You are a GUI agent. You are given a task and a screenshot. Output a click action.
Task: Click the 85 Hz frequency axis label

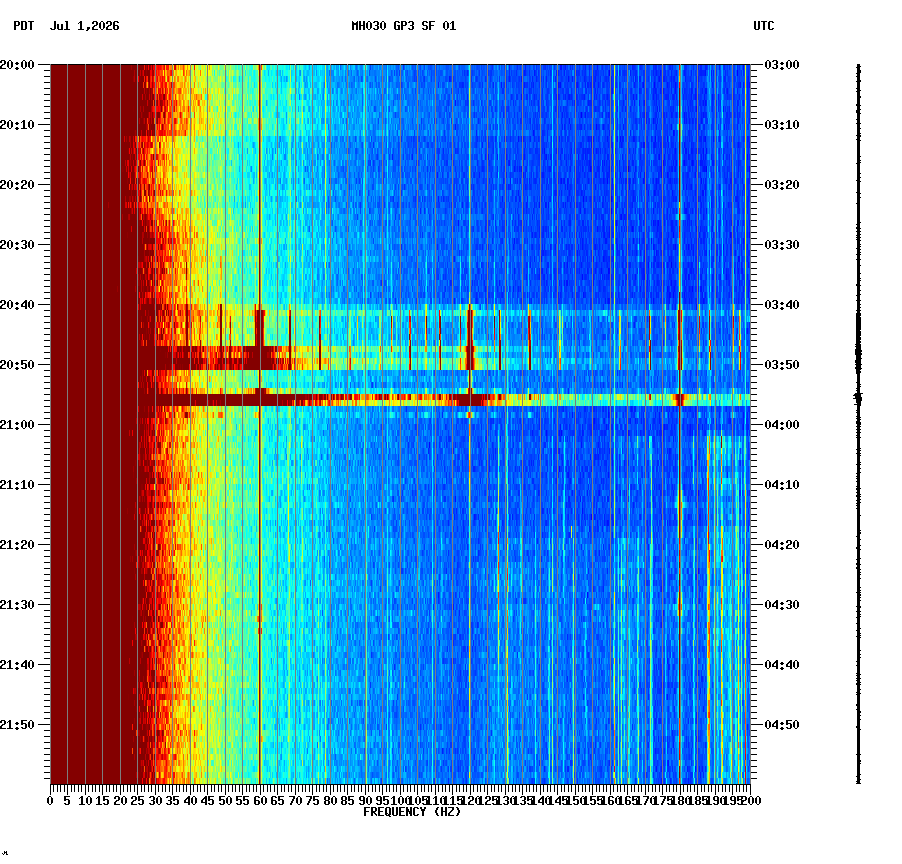(x=347, y=801)
